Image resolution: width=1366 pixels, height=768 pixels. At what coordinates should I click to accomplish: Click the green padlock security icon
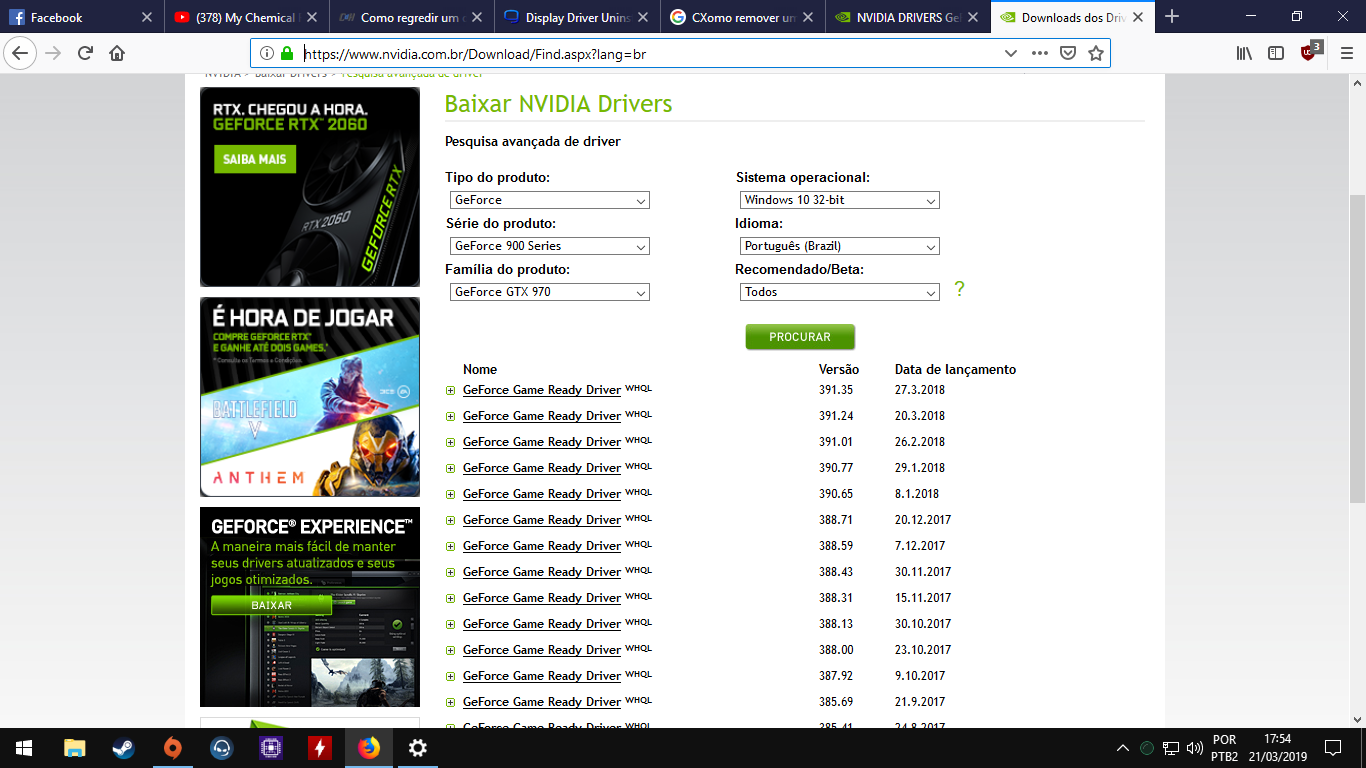pos(288,53)
